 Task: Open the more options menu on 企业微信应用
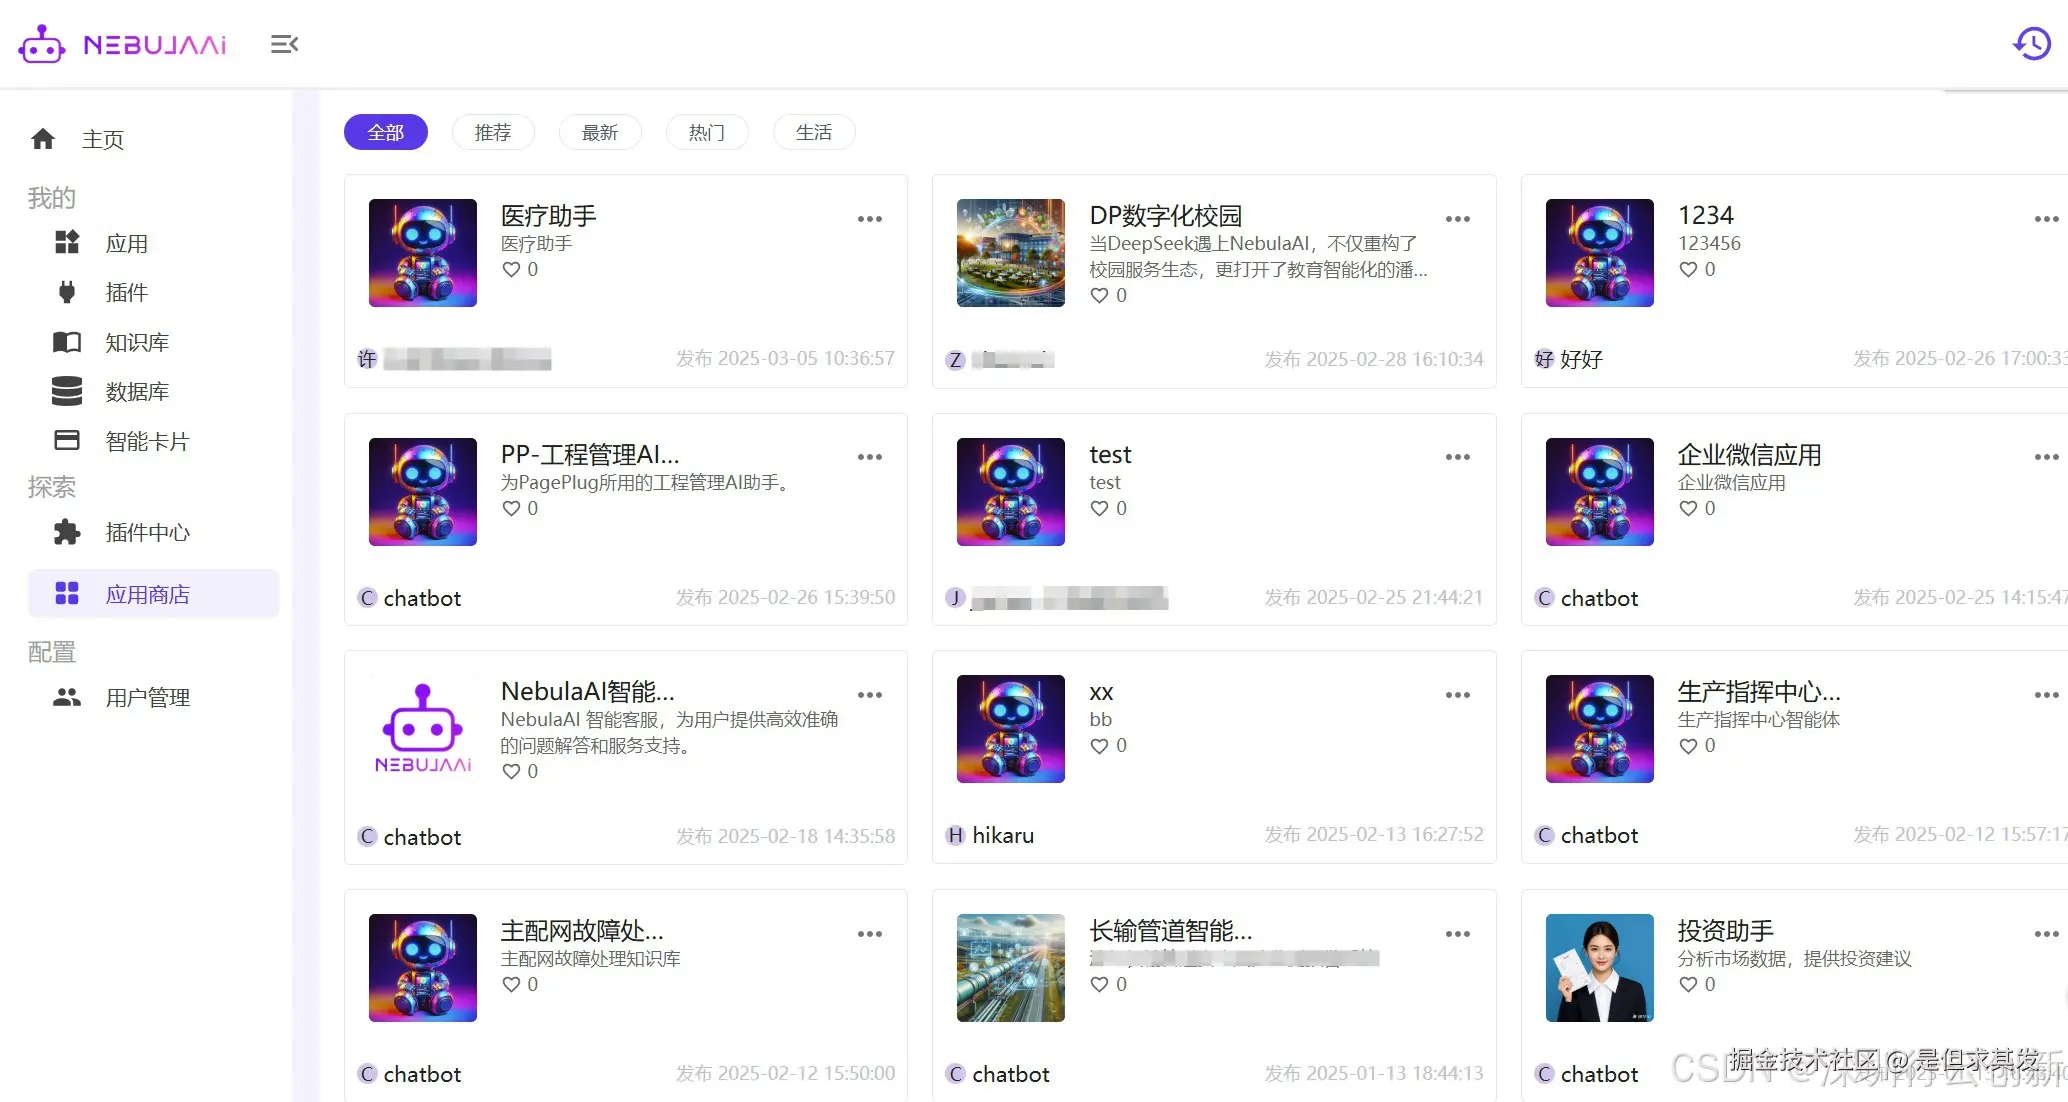pos(2046,457)
